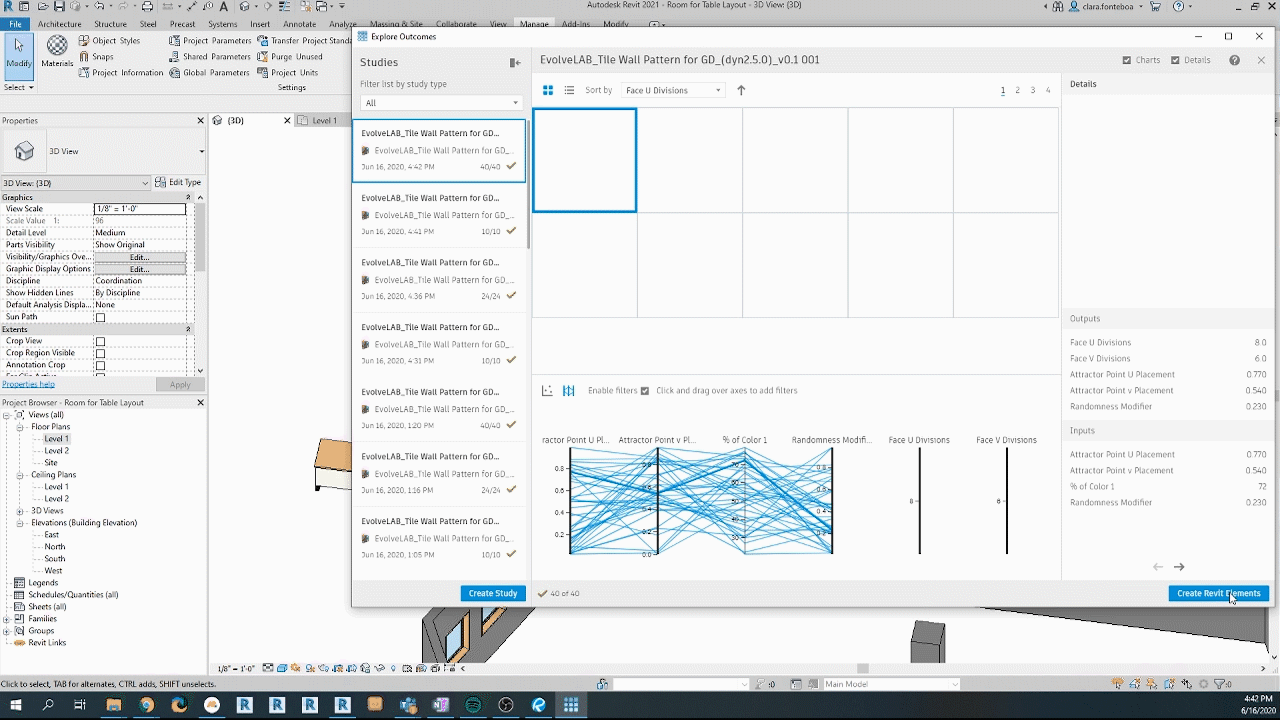This screenshot has width=1280, height=720.
Task: Open the 3D View type selector dropdown
Action: (x=201, y=152)
